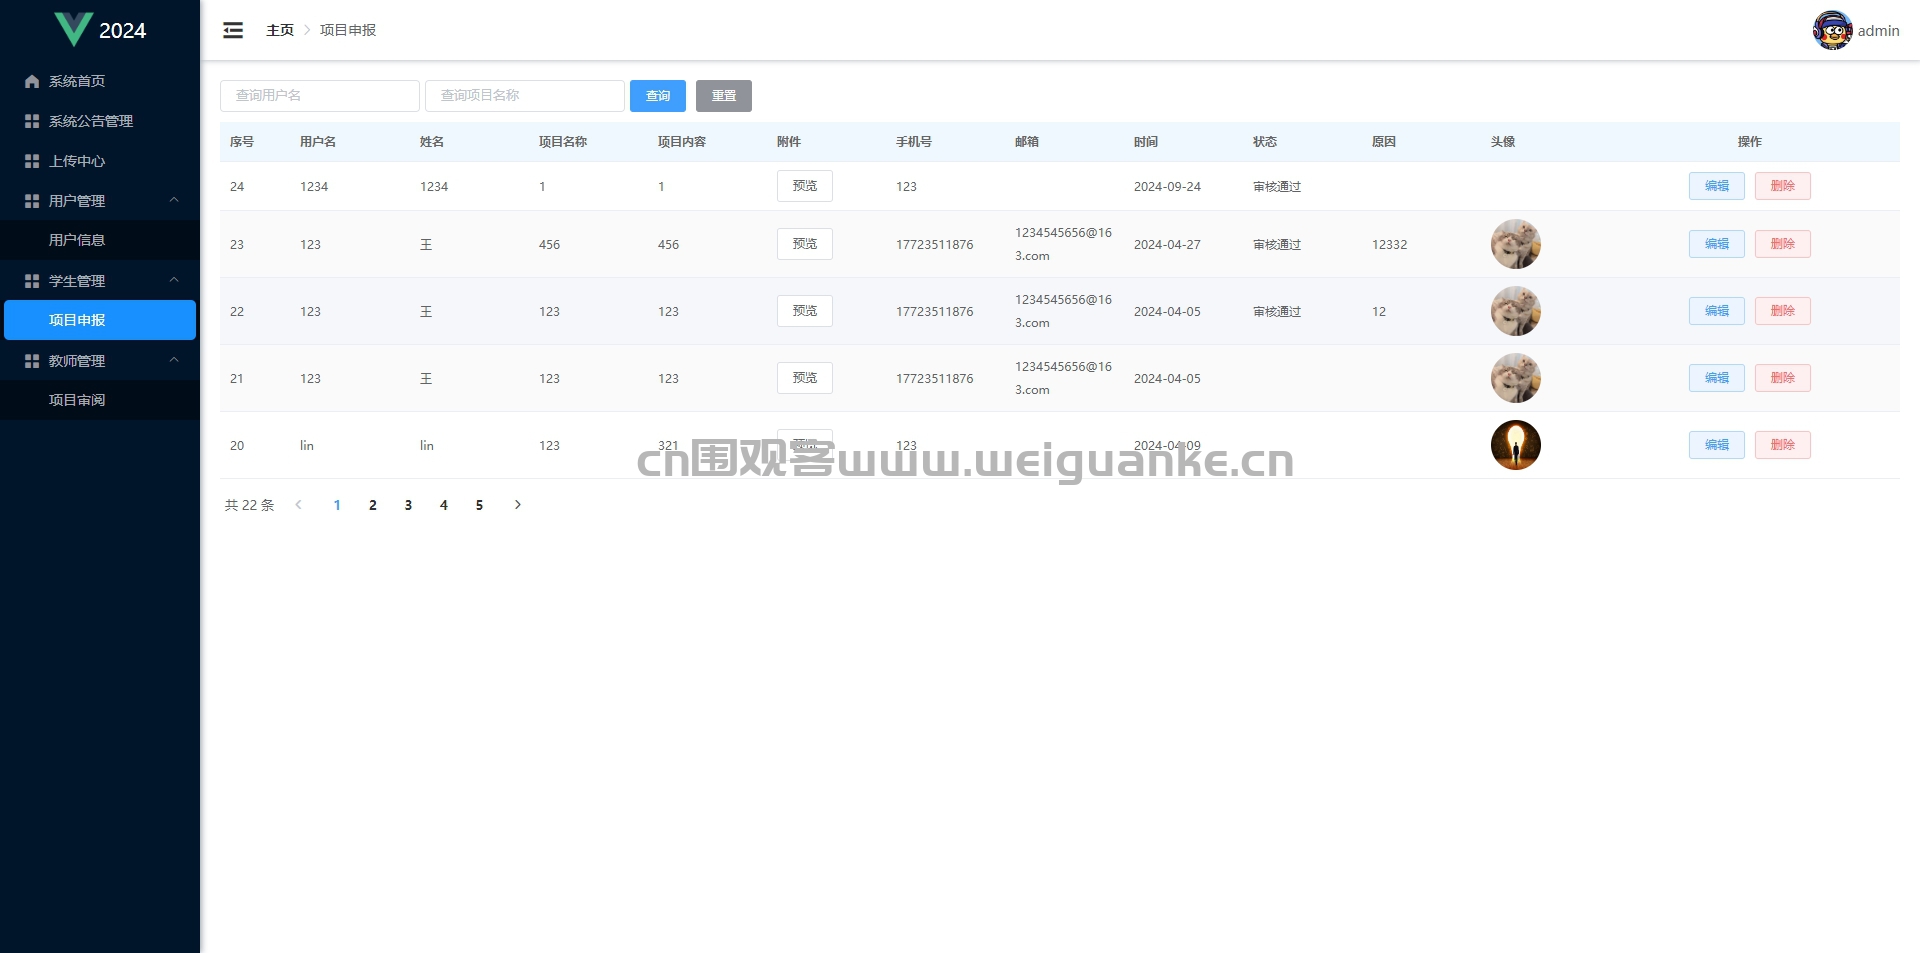Open cat avatar thumbnail in row 21
Image resolution: width=1920 pixels, height=953 pixels.
pyautogui.click(x=1516, y=378)
